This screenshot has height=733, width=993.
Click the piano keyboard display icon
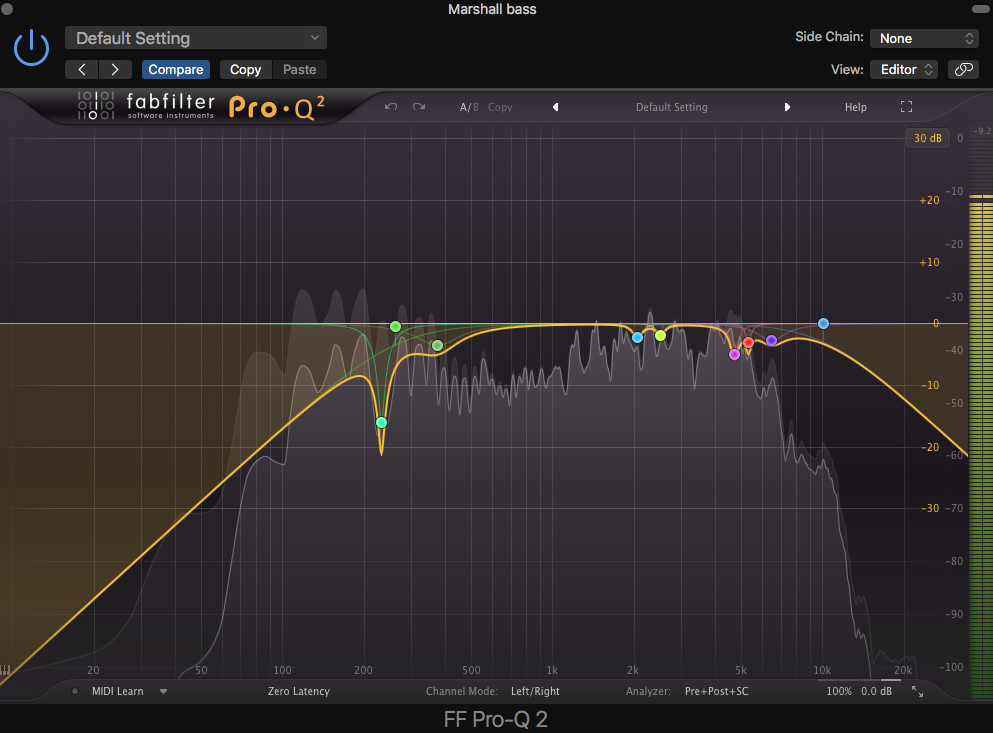6,669
